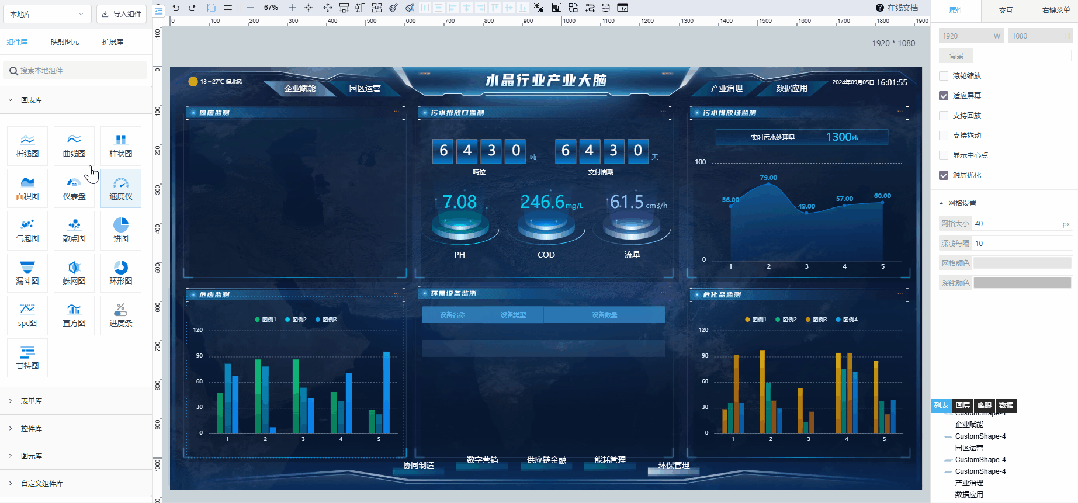Click the 导入组件 import component button
The image size is (1078, 503).
[x=121, y=14]
